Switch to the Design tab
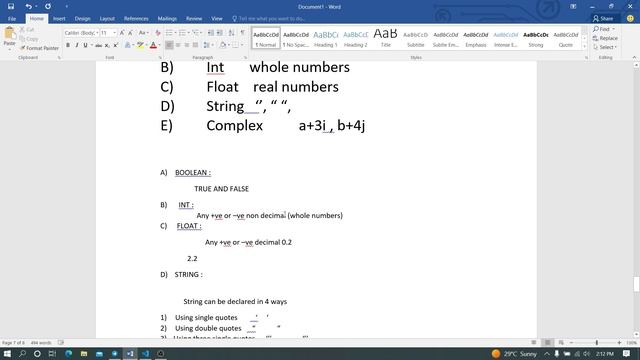This screenshot has width=640, height=360. [82, 19]
